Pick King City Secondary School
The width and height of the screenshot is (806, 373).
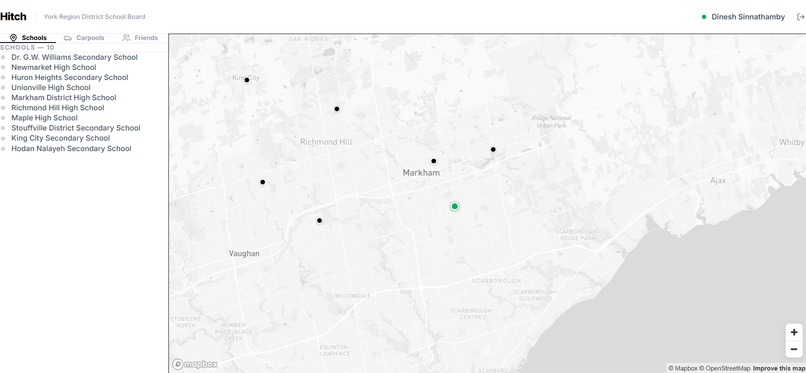(x=60, y=138)
